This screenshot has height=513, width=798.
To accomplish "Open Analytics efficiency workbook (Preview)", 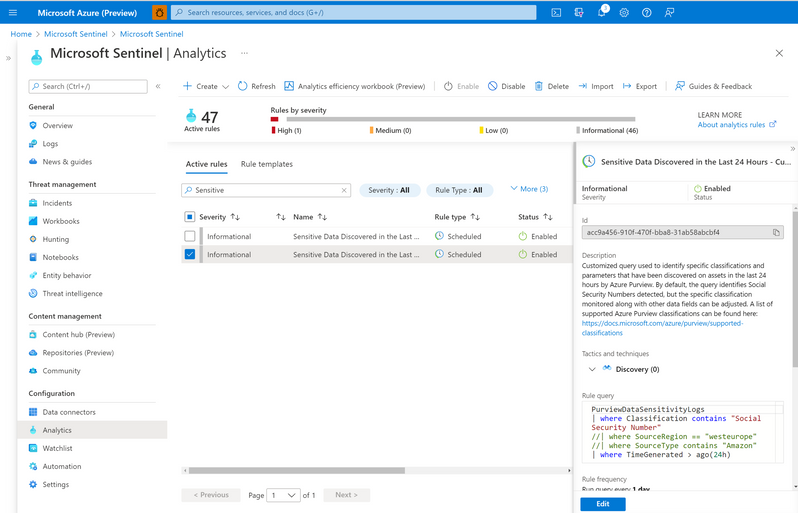I will pos(354,86).
